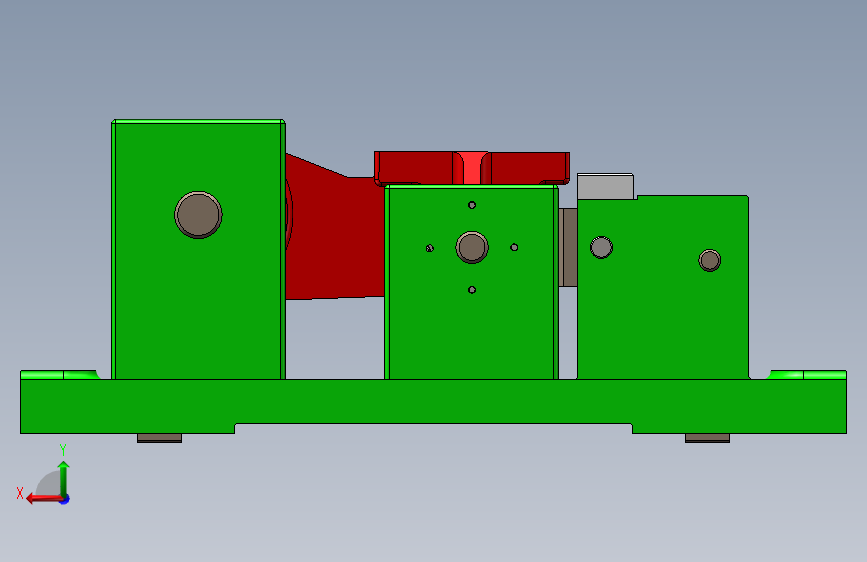This screenshot has height=562, width=867.
Task: Select the grey block on top of the right green block
Action: (605, 186)
